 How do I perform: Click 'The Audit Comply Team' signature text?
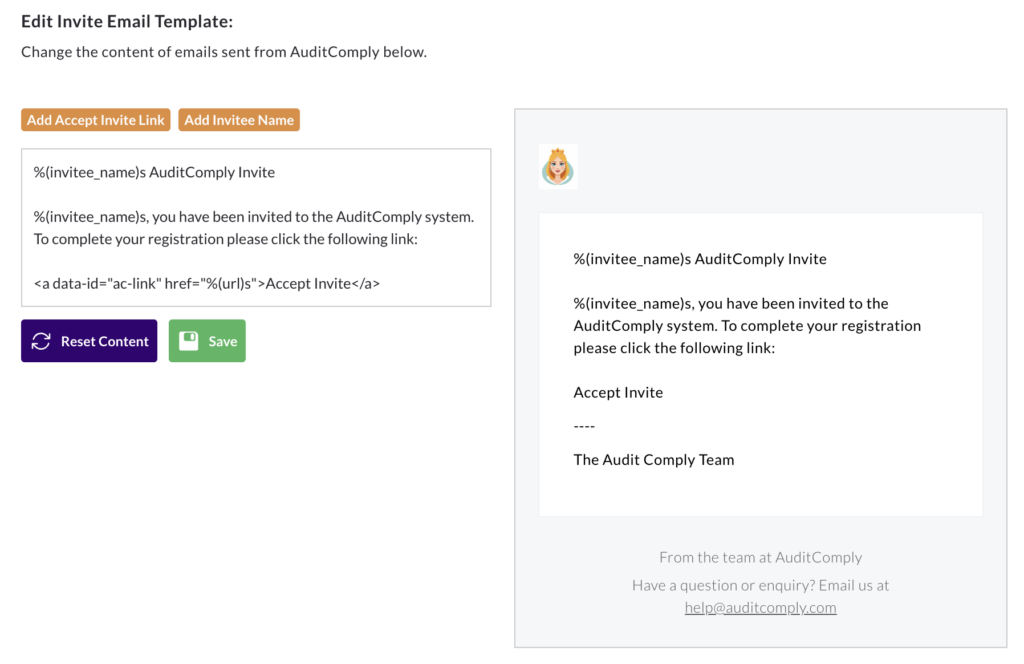654,460
